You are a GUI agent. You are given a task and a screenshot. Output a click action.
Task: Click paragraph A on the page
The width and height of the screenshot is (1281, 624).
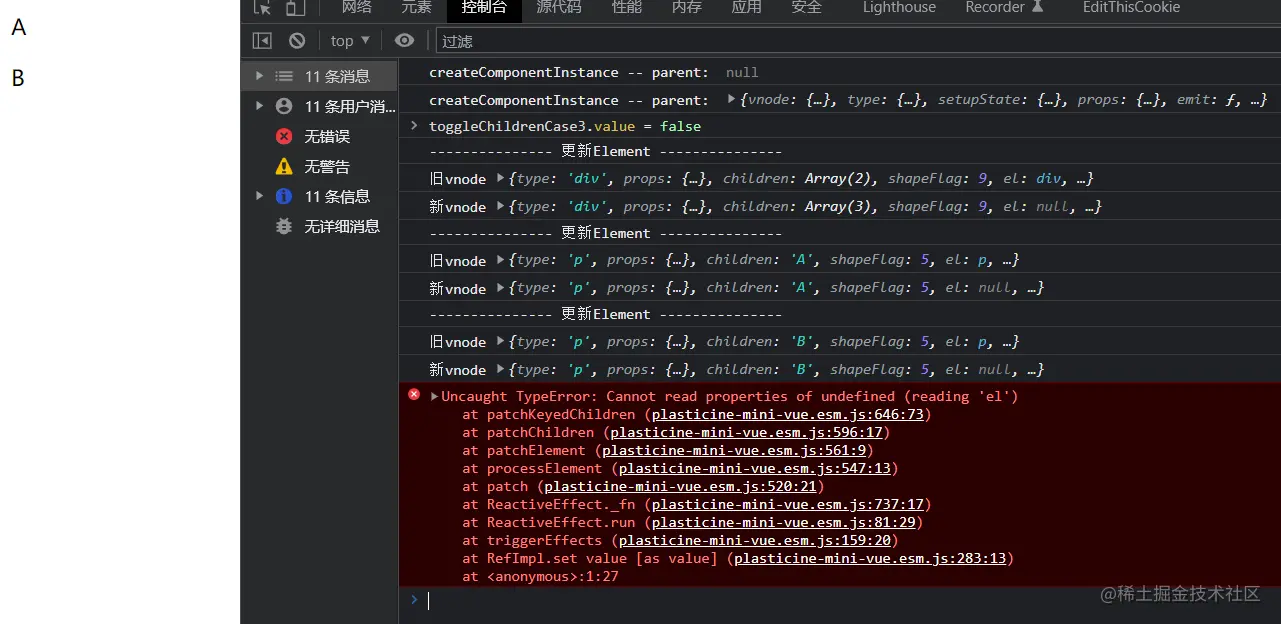tap(18, 28)
